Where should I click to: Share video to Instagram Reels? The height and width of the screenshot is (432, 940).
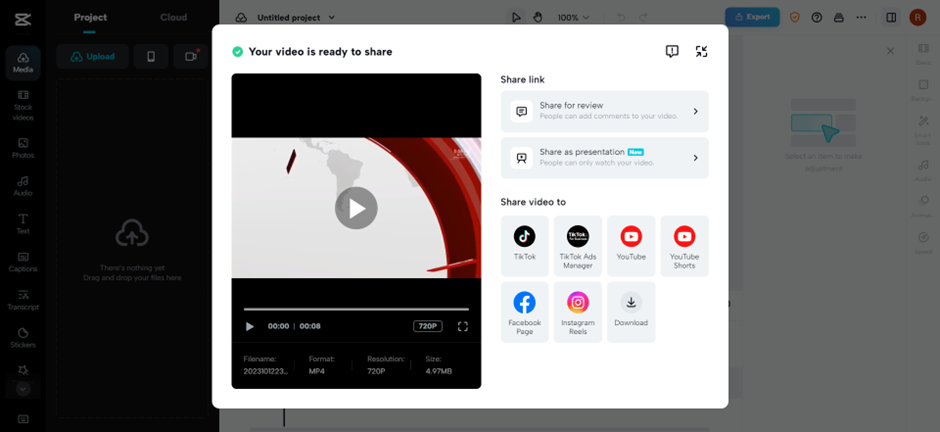click(x=577, y=312)
